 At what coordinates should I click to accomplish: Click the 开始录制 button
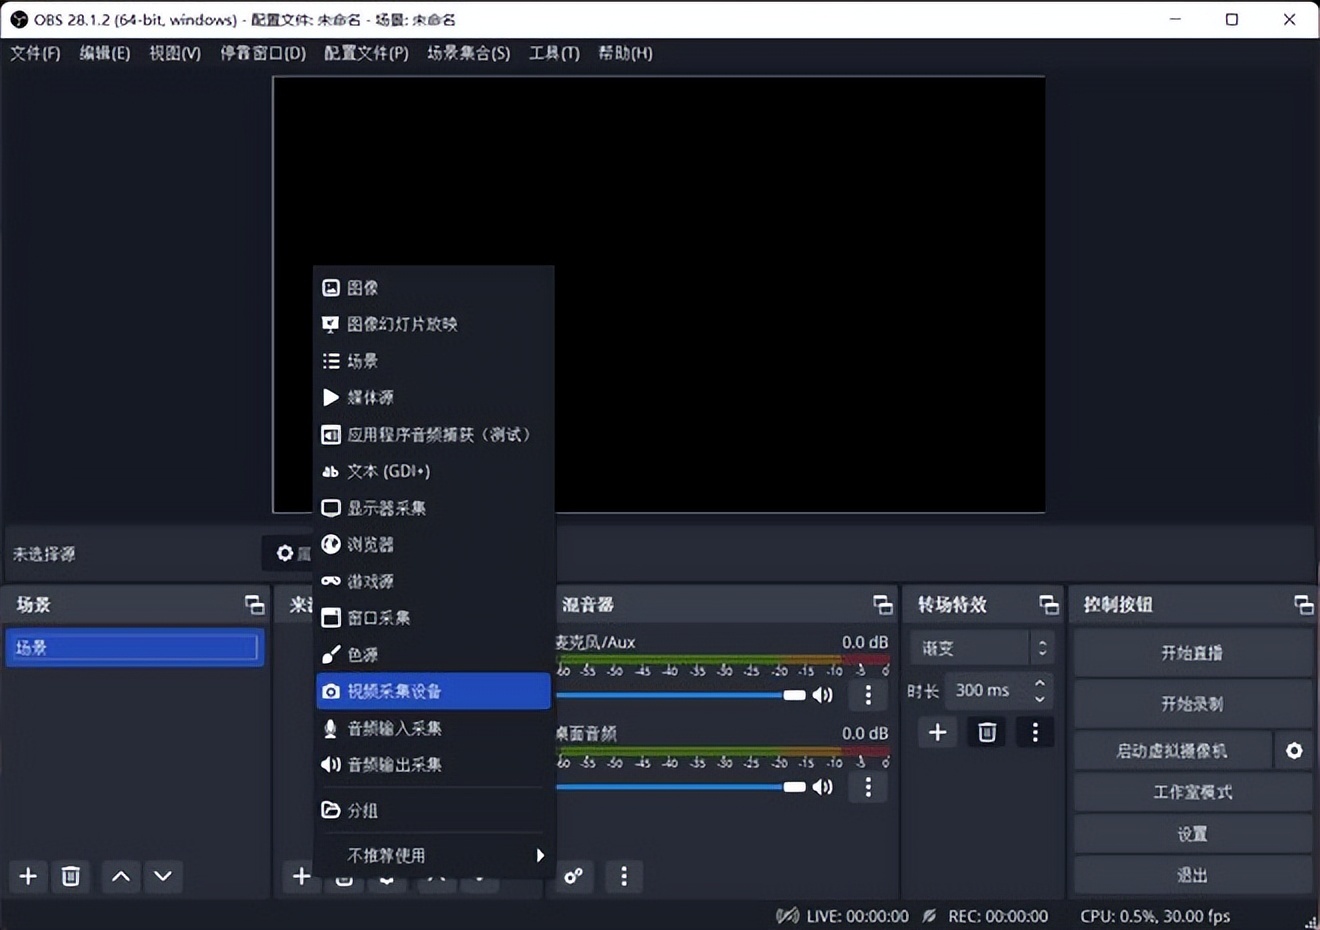1193,704
